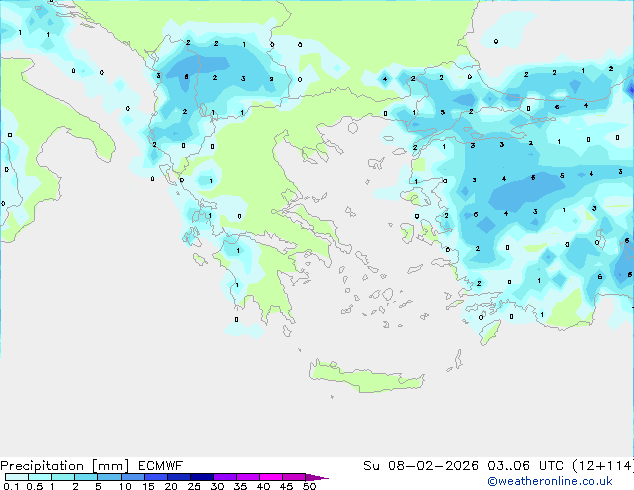
Task: Click the legend label '0.1'
Action: click(11, 486)
